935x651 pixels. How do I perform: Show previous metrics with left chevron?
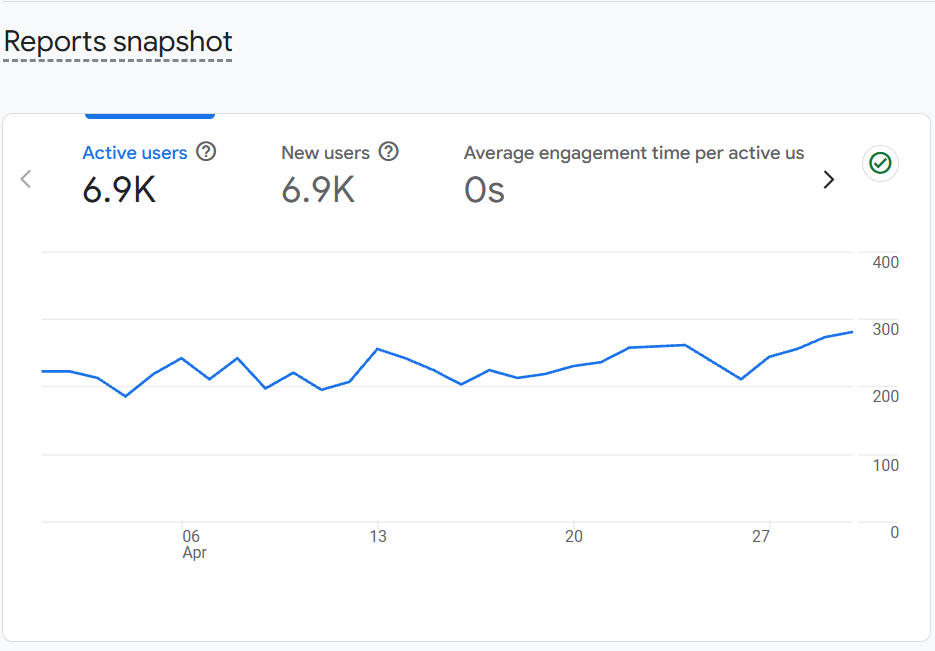pos(26,179)
